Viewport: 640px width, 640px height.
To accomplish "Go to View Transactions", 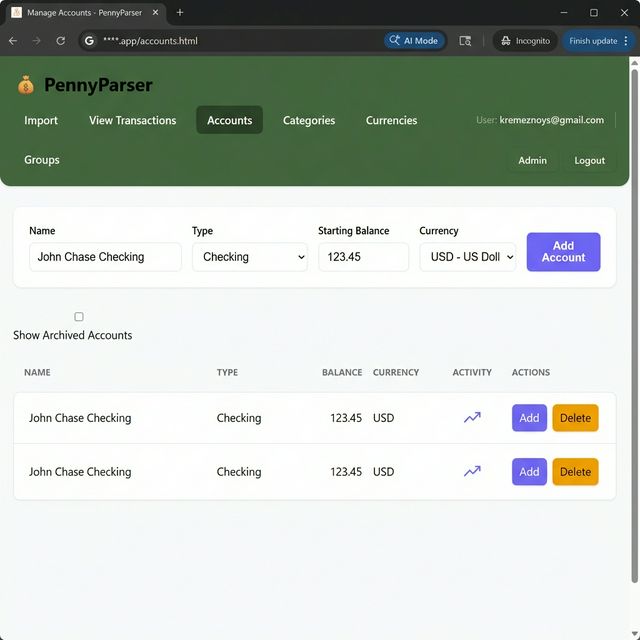I will pos(133,120).
